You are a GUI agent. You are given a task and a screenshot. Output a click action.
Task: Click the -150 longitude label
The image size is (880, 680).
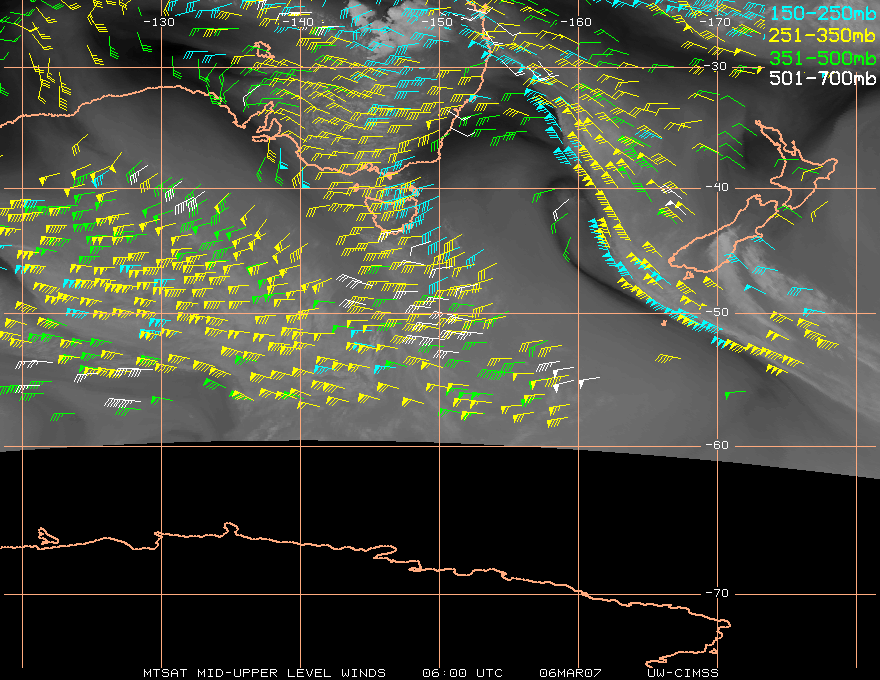pos(437,22)
